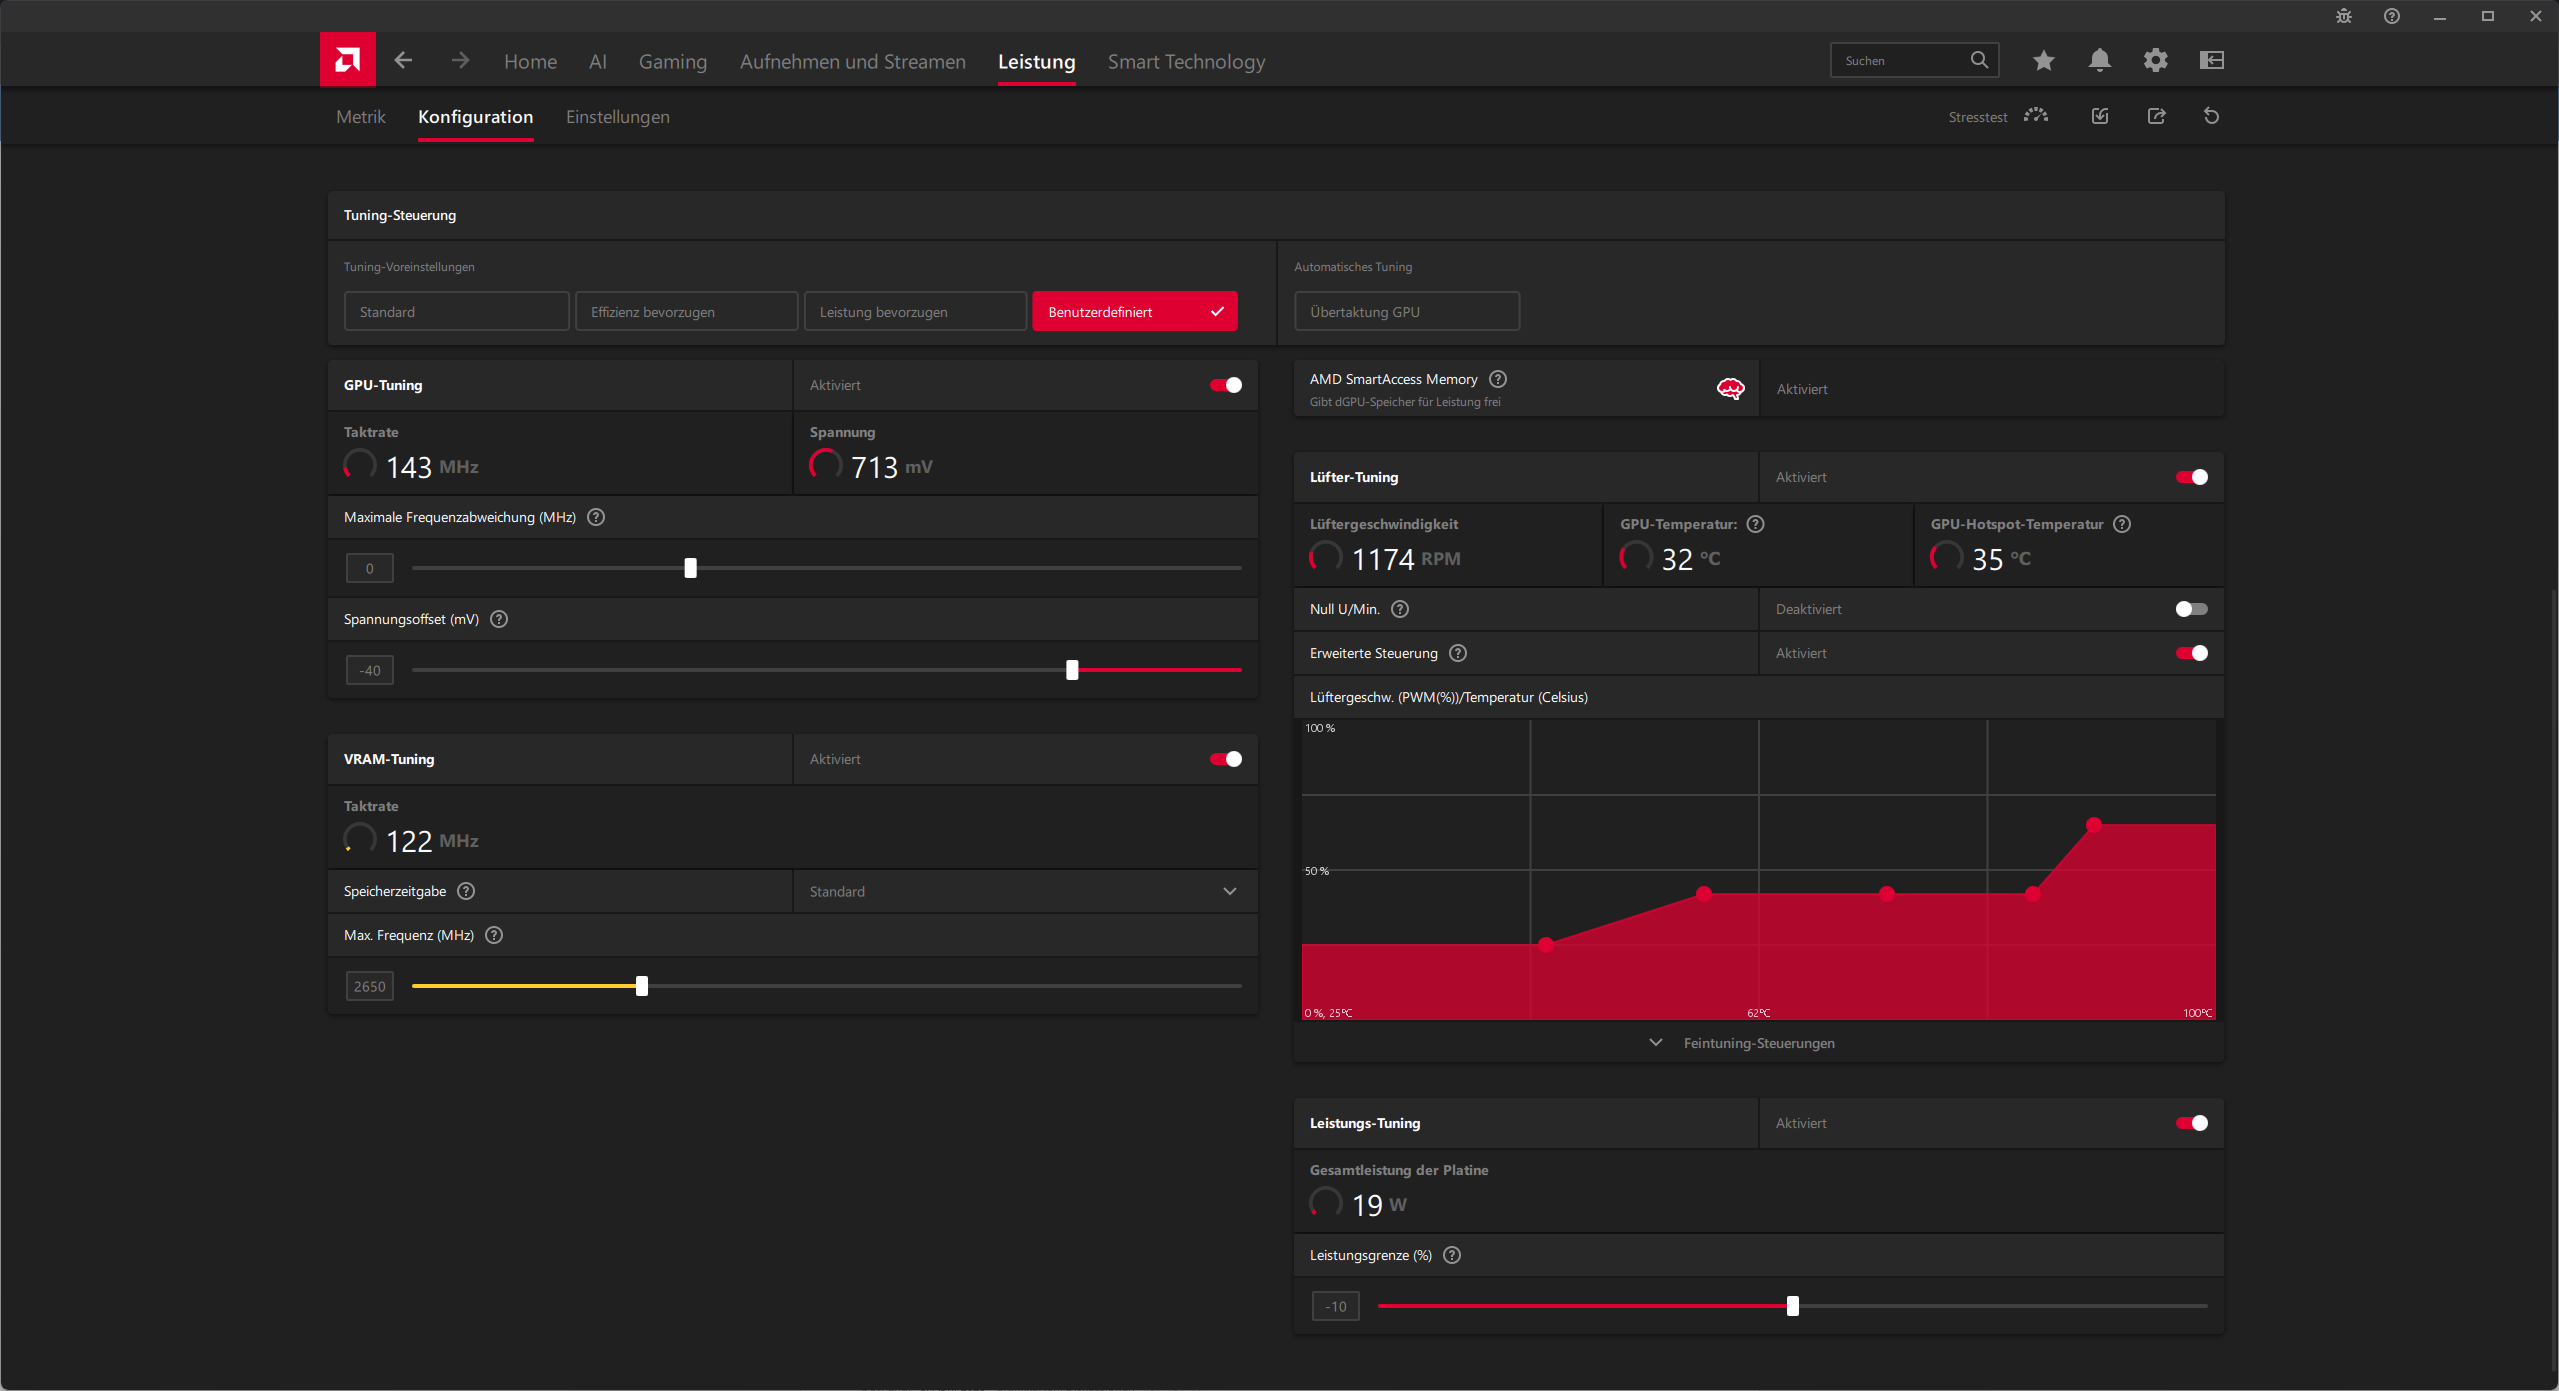Turn off Erweiterte Steuerung toggle

click(2191, 653)
